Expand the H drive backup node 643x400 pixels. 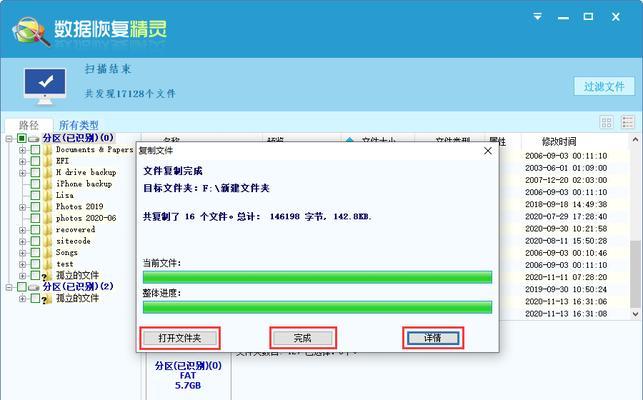pos(23,173)
